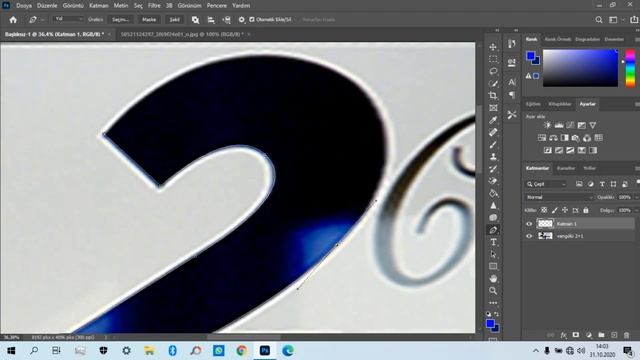The width and height of the screenshot is (640, 360).
Task: Create a new layer
Action: 614,335
